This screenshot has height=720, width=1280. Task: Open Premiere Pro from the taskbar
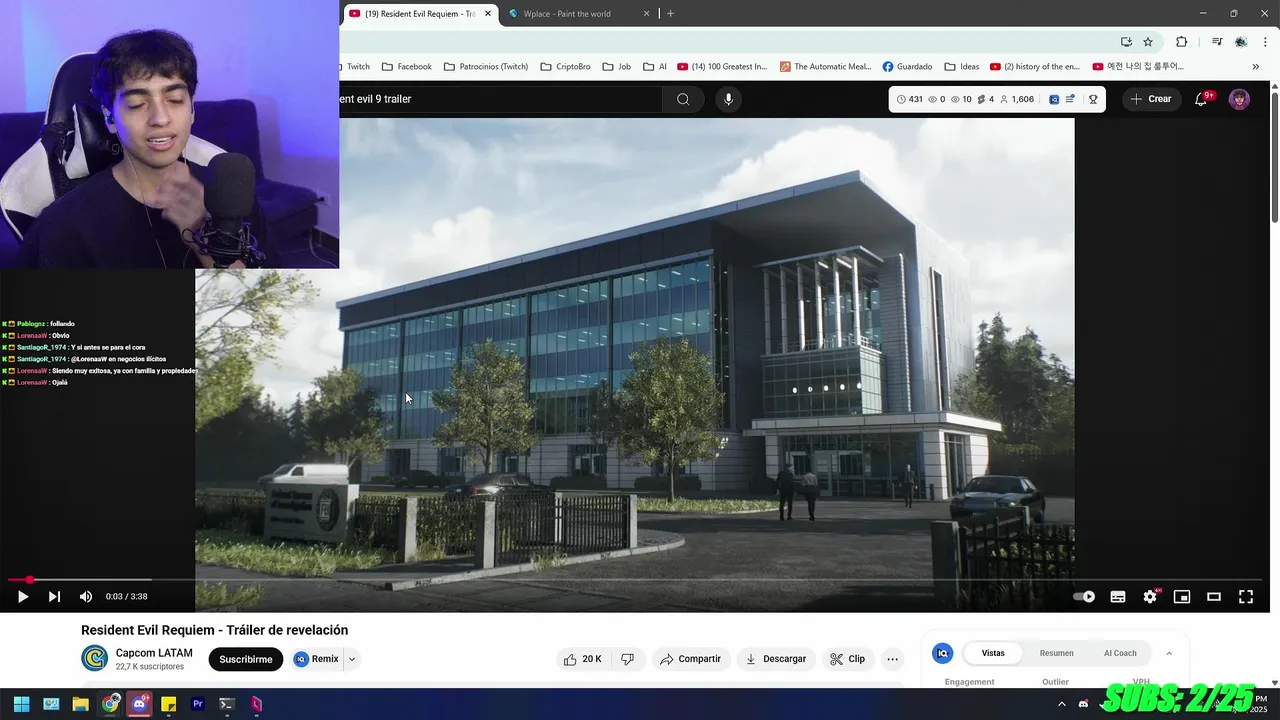tap(198, 704)
